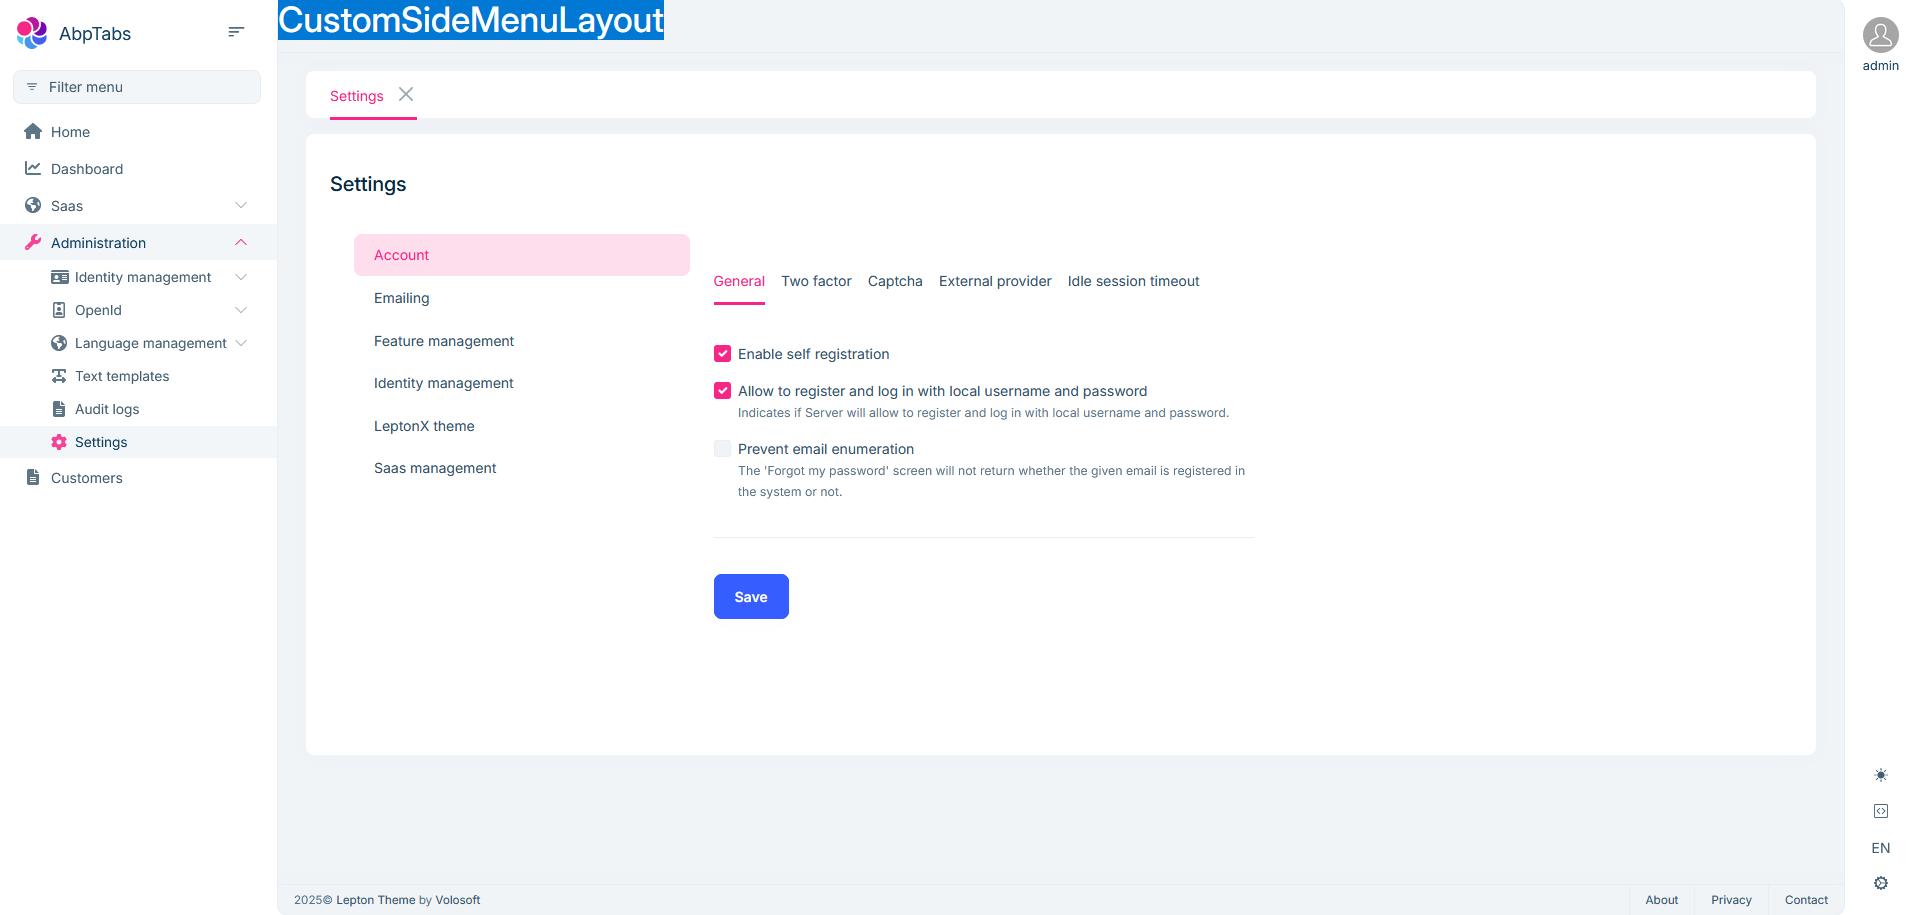Open the admin user avatar
Image resolution: width=1916 pixels, height=915 pixels.
pos(1880,35)
